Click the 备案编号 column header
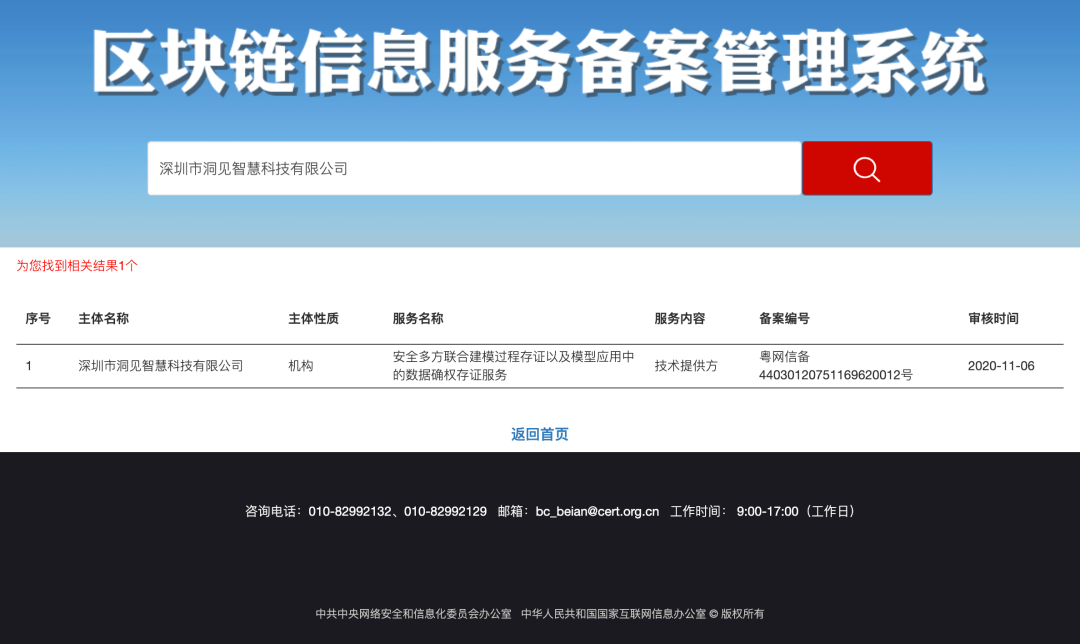The width and height of the screenshot is (1080, 644). 785,318
